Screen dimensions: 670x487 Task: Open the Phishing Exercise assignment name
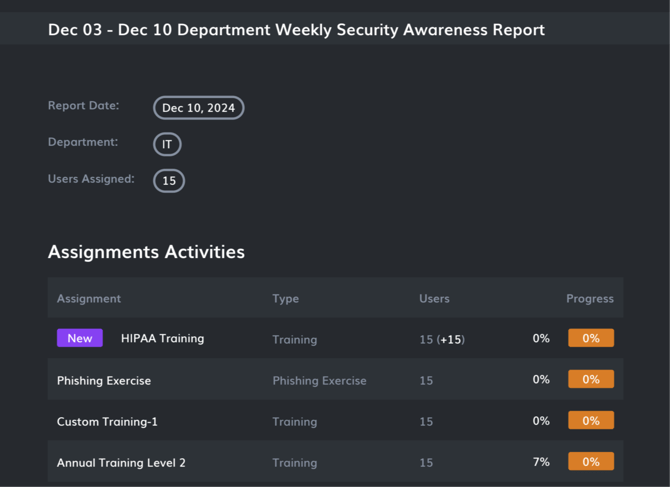(x=104, y=380)
